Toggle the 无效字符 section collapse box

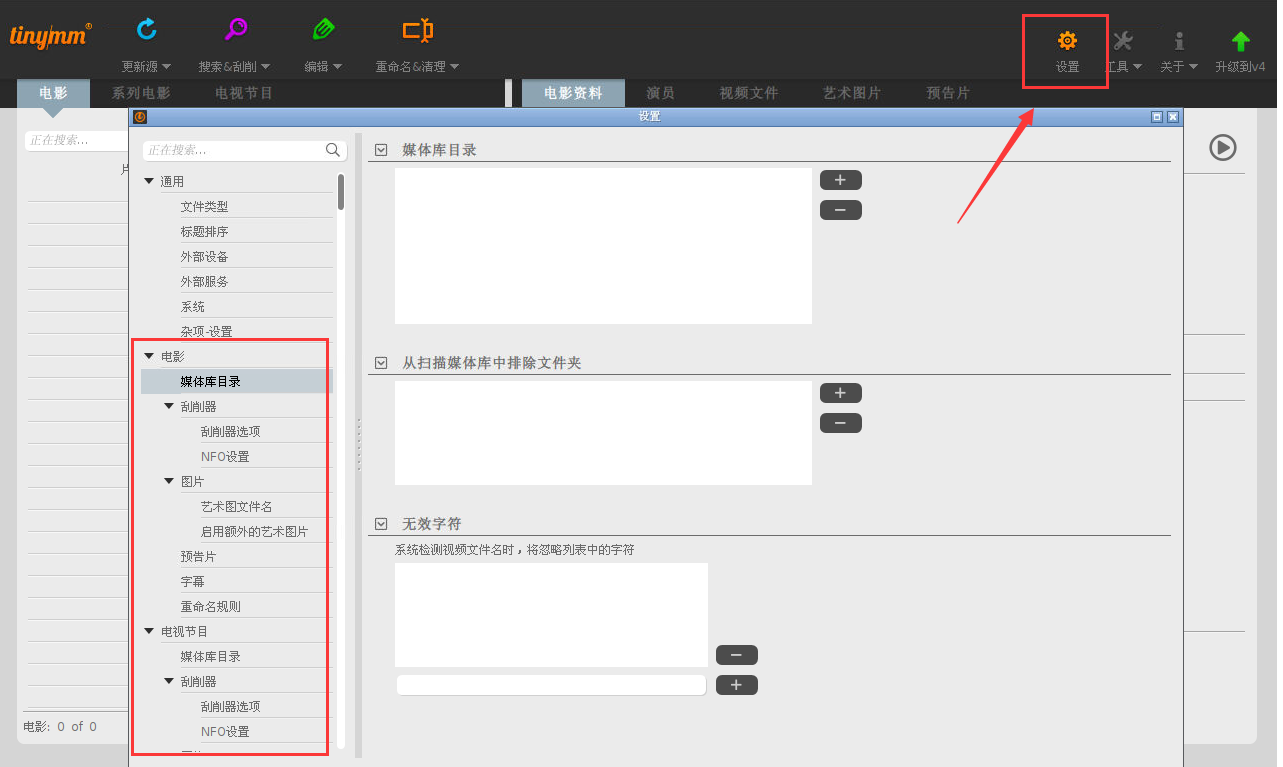coord(381,524)
